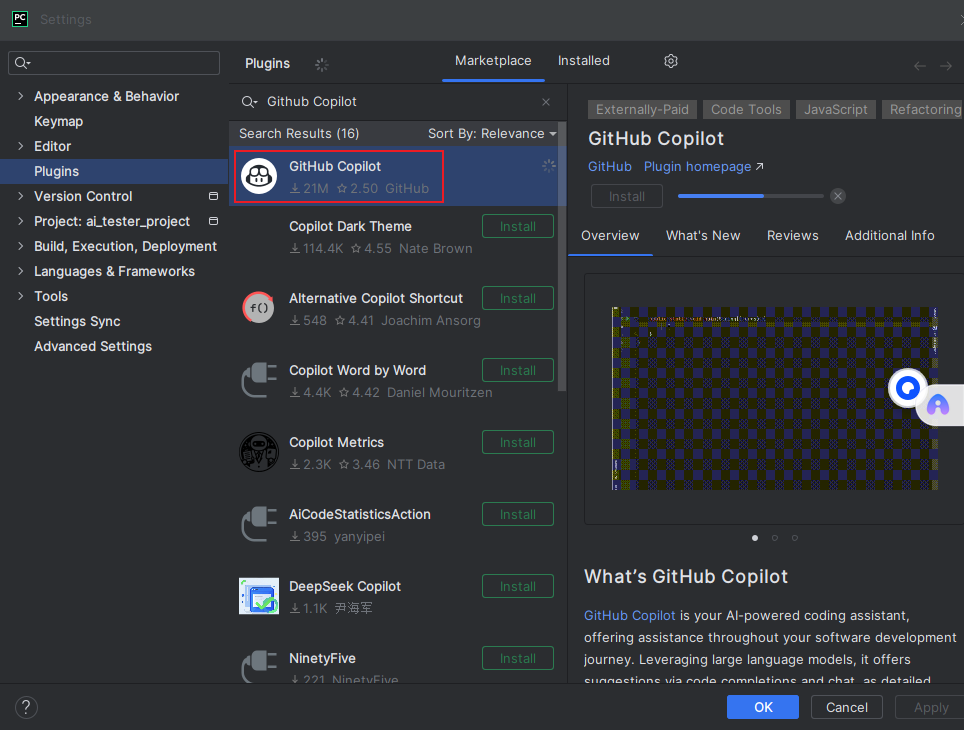
Task: Expand the Tools settings section
Action: [x=21, y=296]
